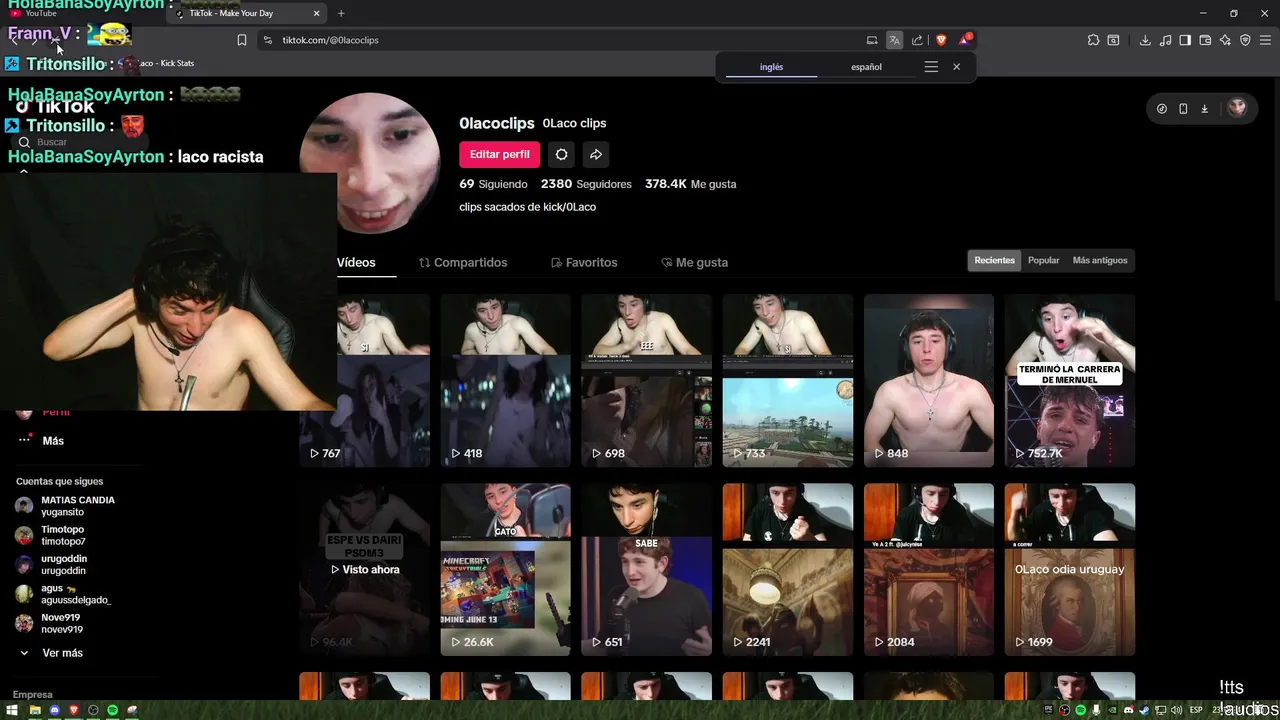Bookmark this page with bookmark icon
Screen dimensions: 1280x720
point(242,40)
